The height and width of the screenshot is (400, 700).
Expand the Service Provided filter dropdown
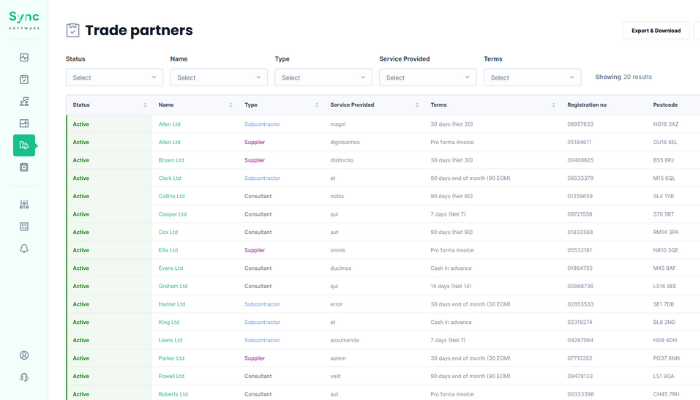pos(427,77)
